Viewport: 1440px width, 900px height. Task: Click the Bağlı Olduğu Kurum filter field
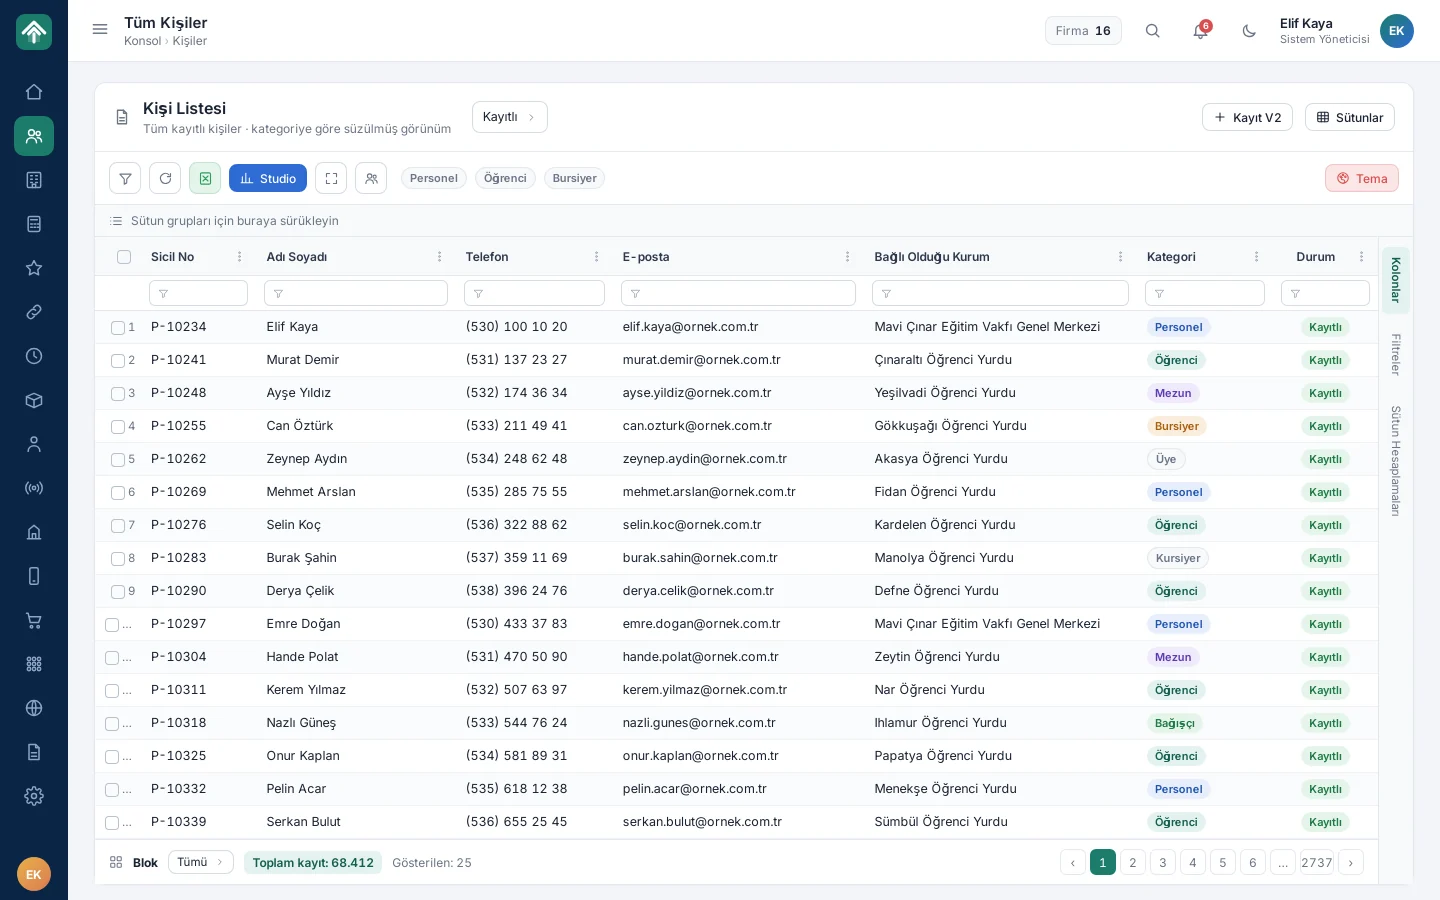[x=1000, y=293]
